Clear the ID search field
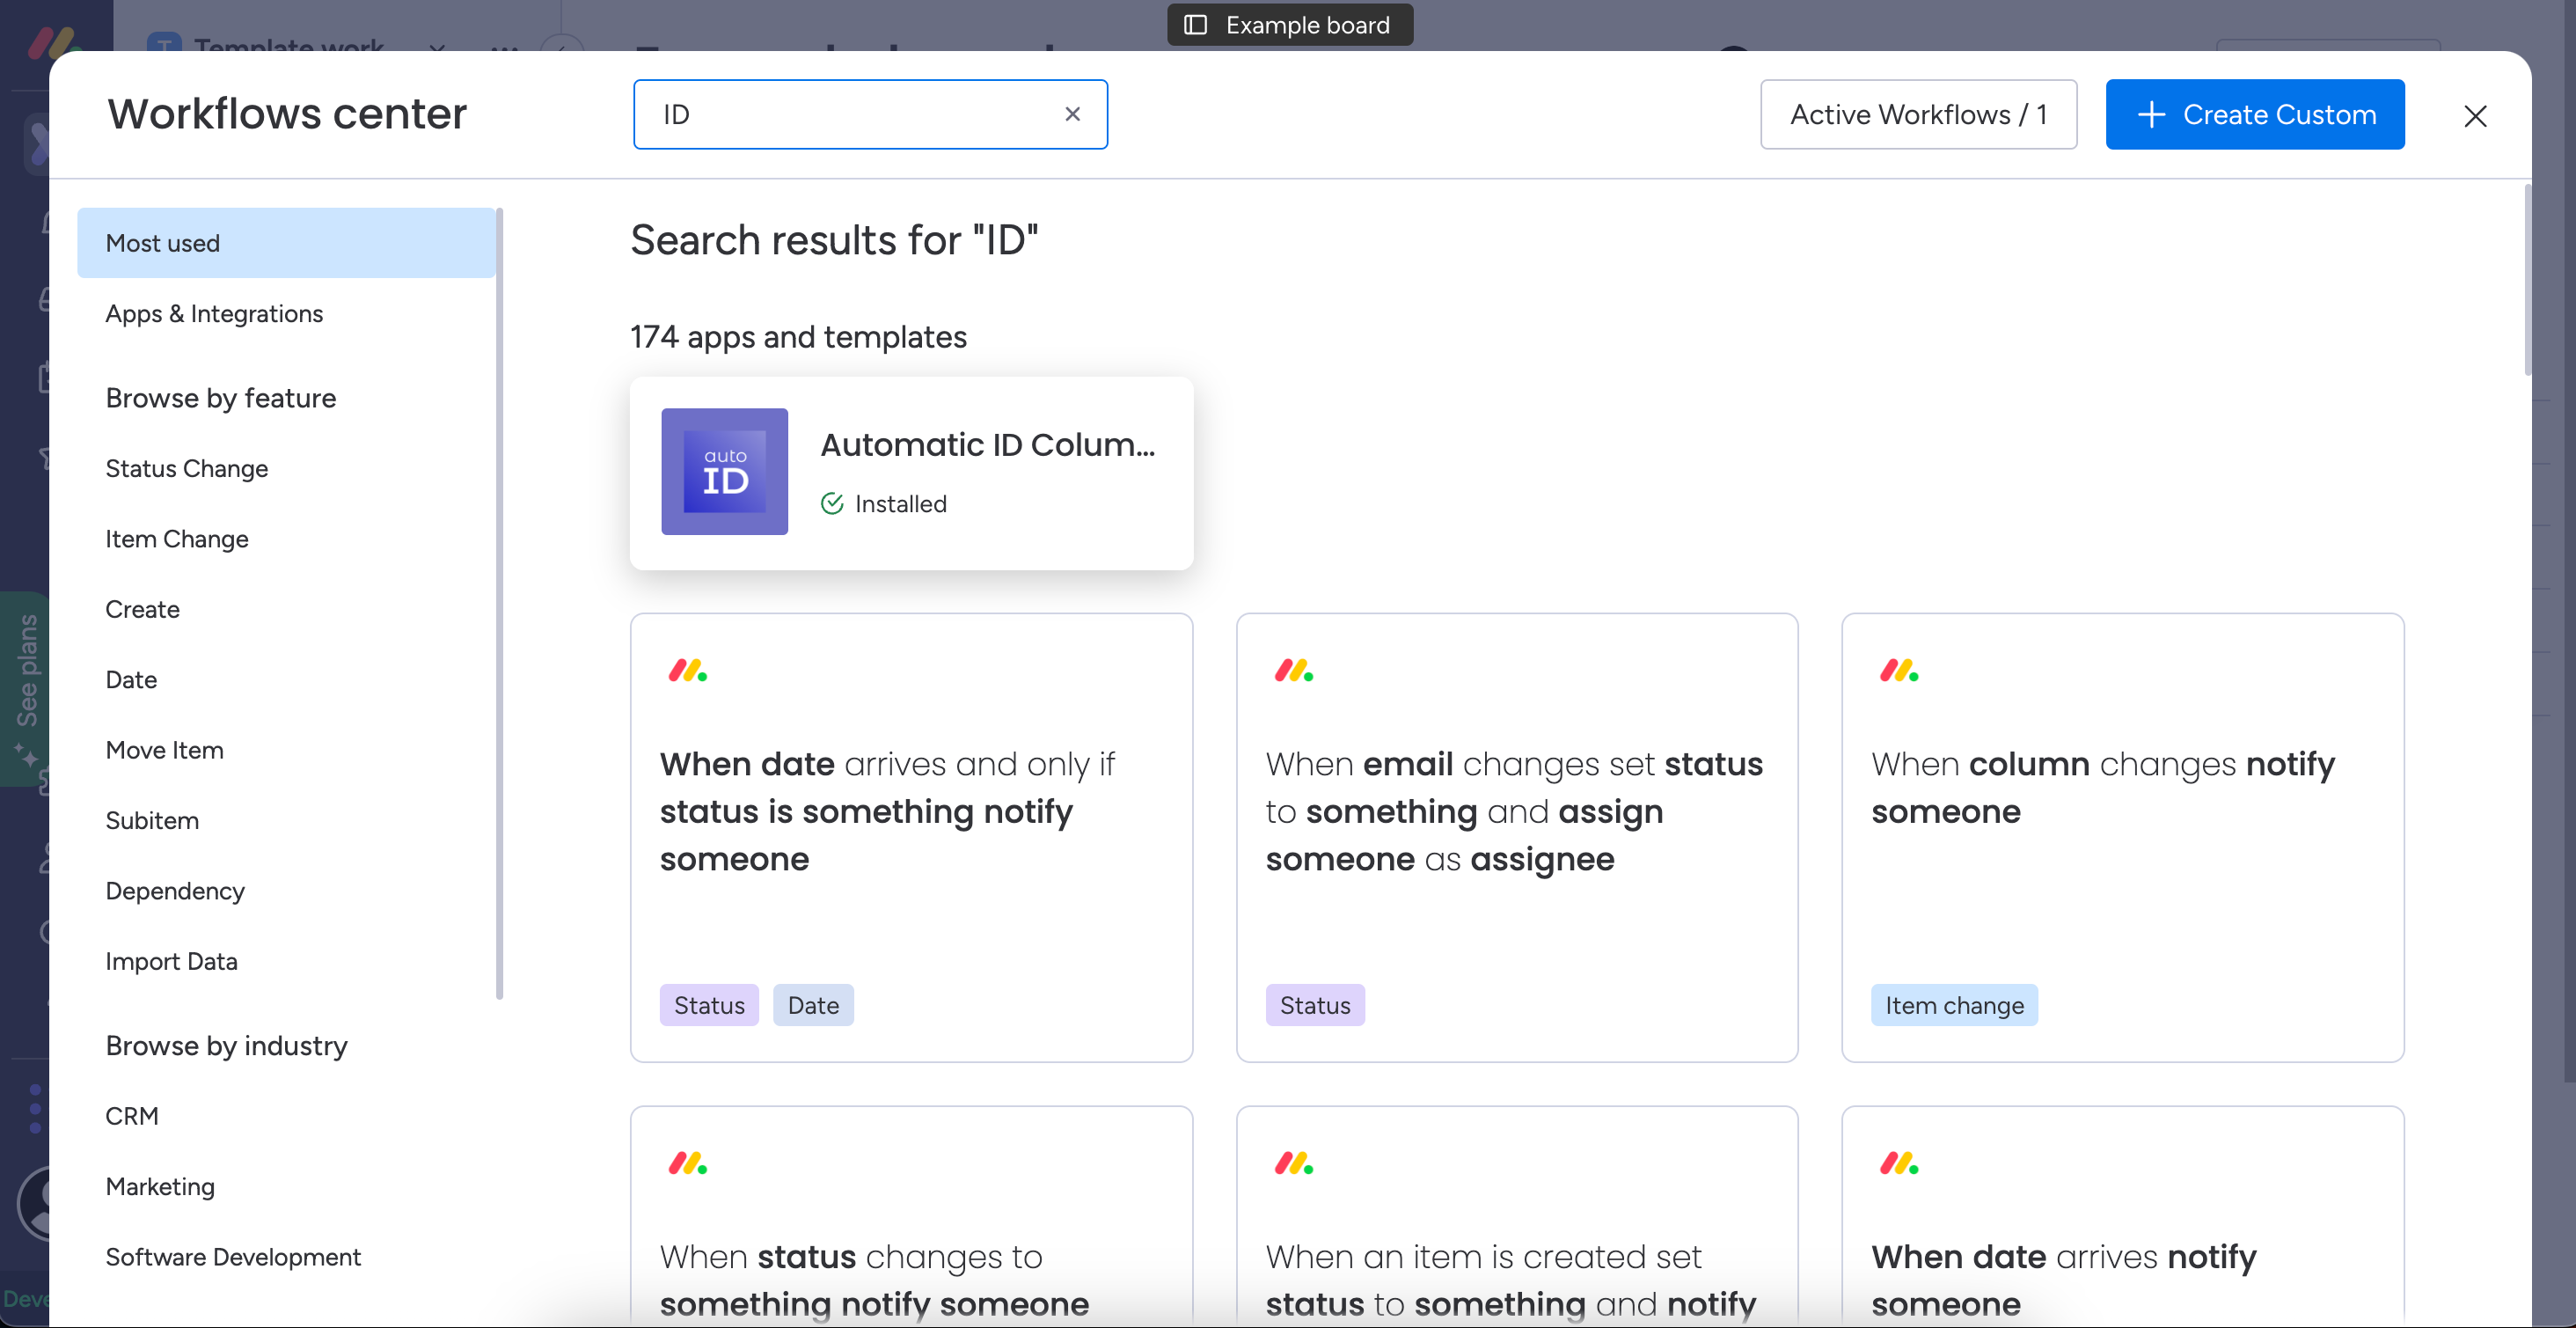The image size is (2576, 1328). (x=1072, y=114)
